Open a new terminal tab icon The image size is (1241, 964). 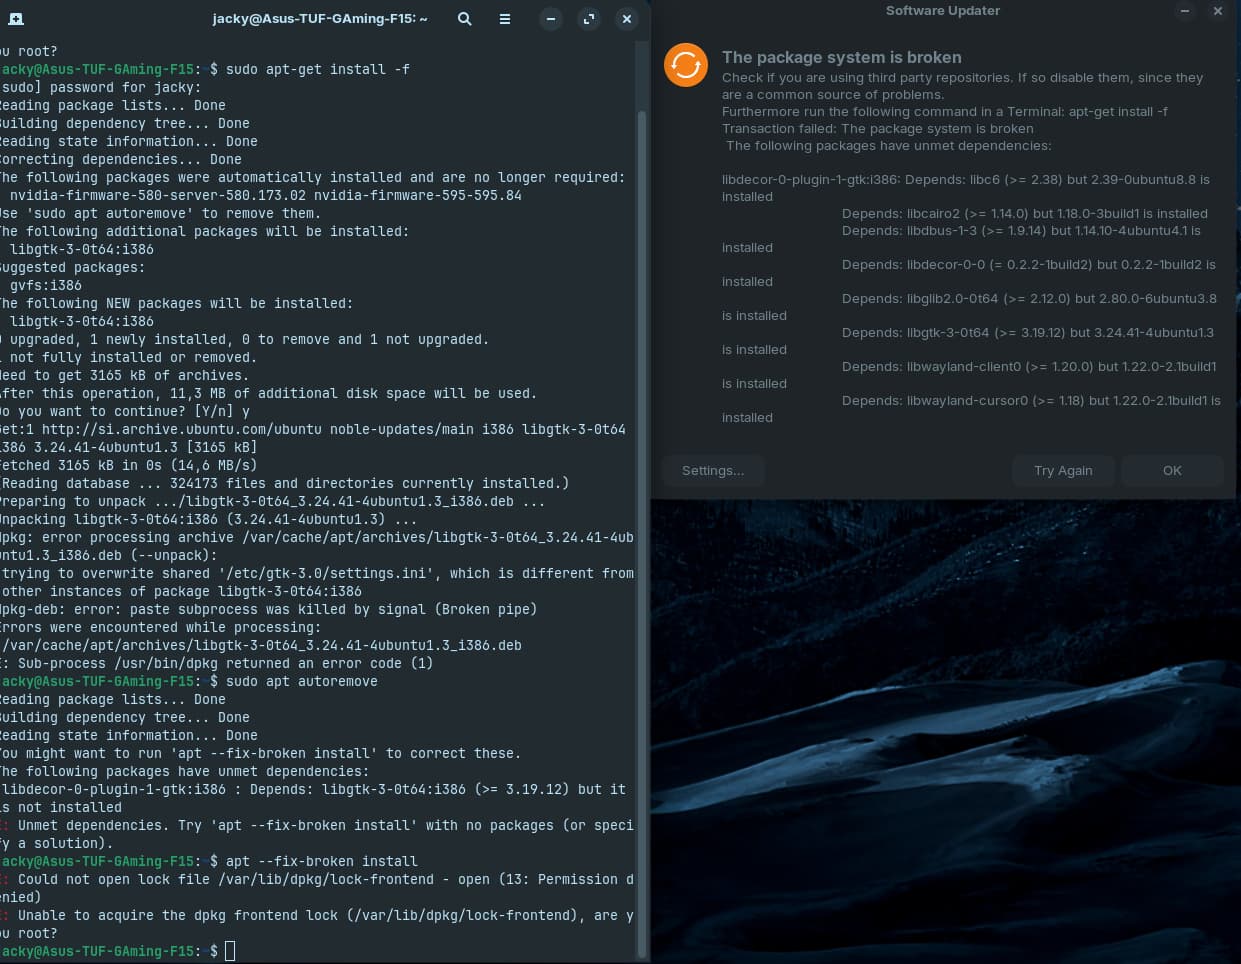[x=15, y=19]
